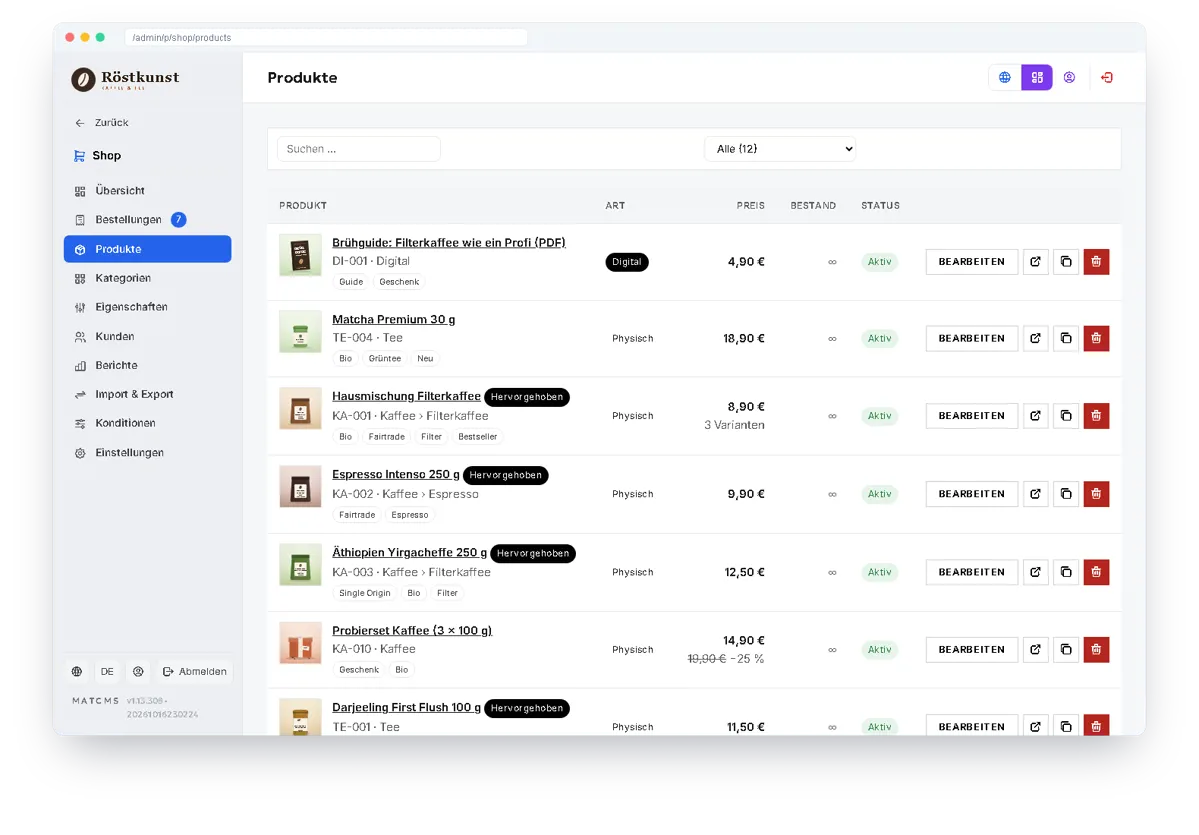Click the red logout icon top right

(x=1106, y=77)
